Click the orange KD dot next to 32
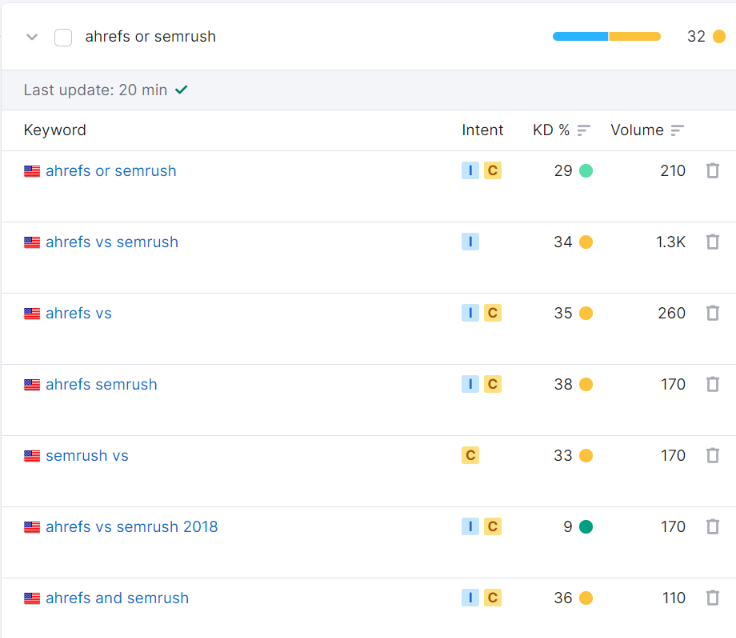 (719, 36)
